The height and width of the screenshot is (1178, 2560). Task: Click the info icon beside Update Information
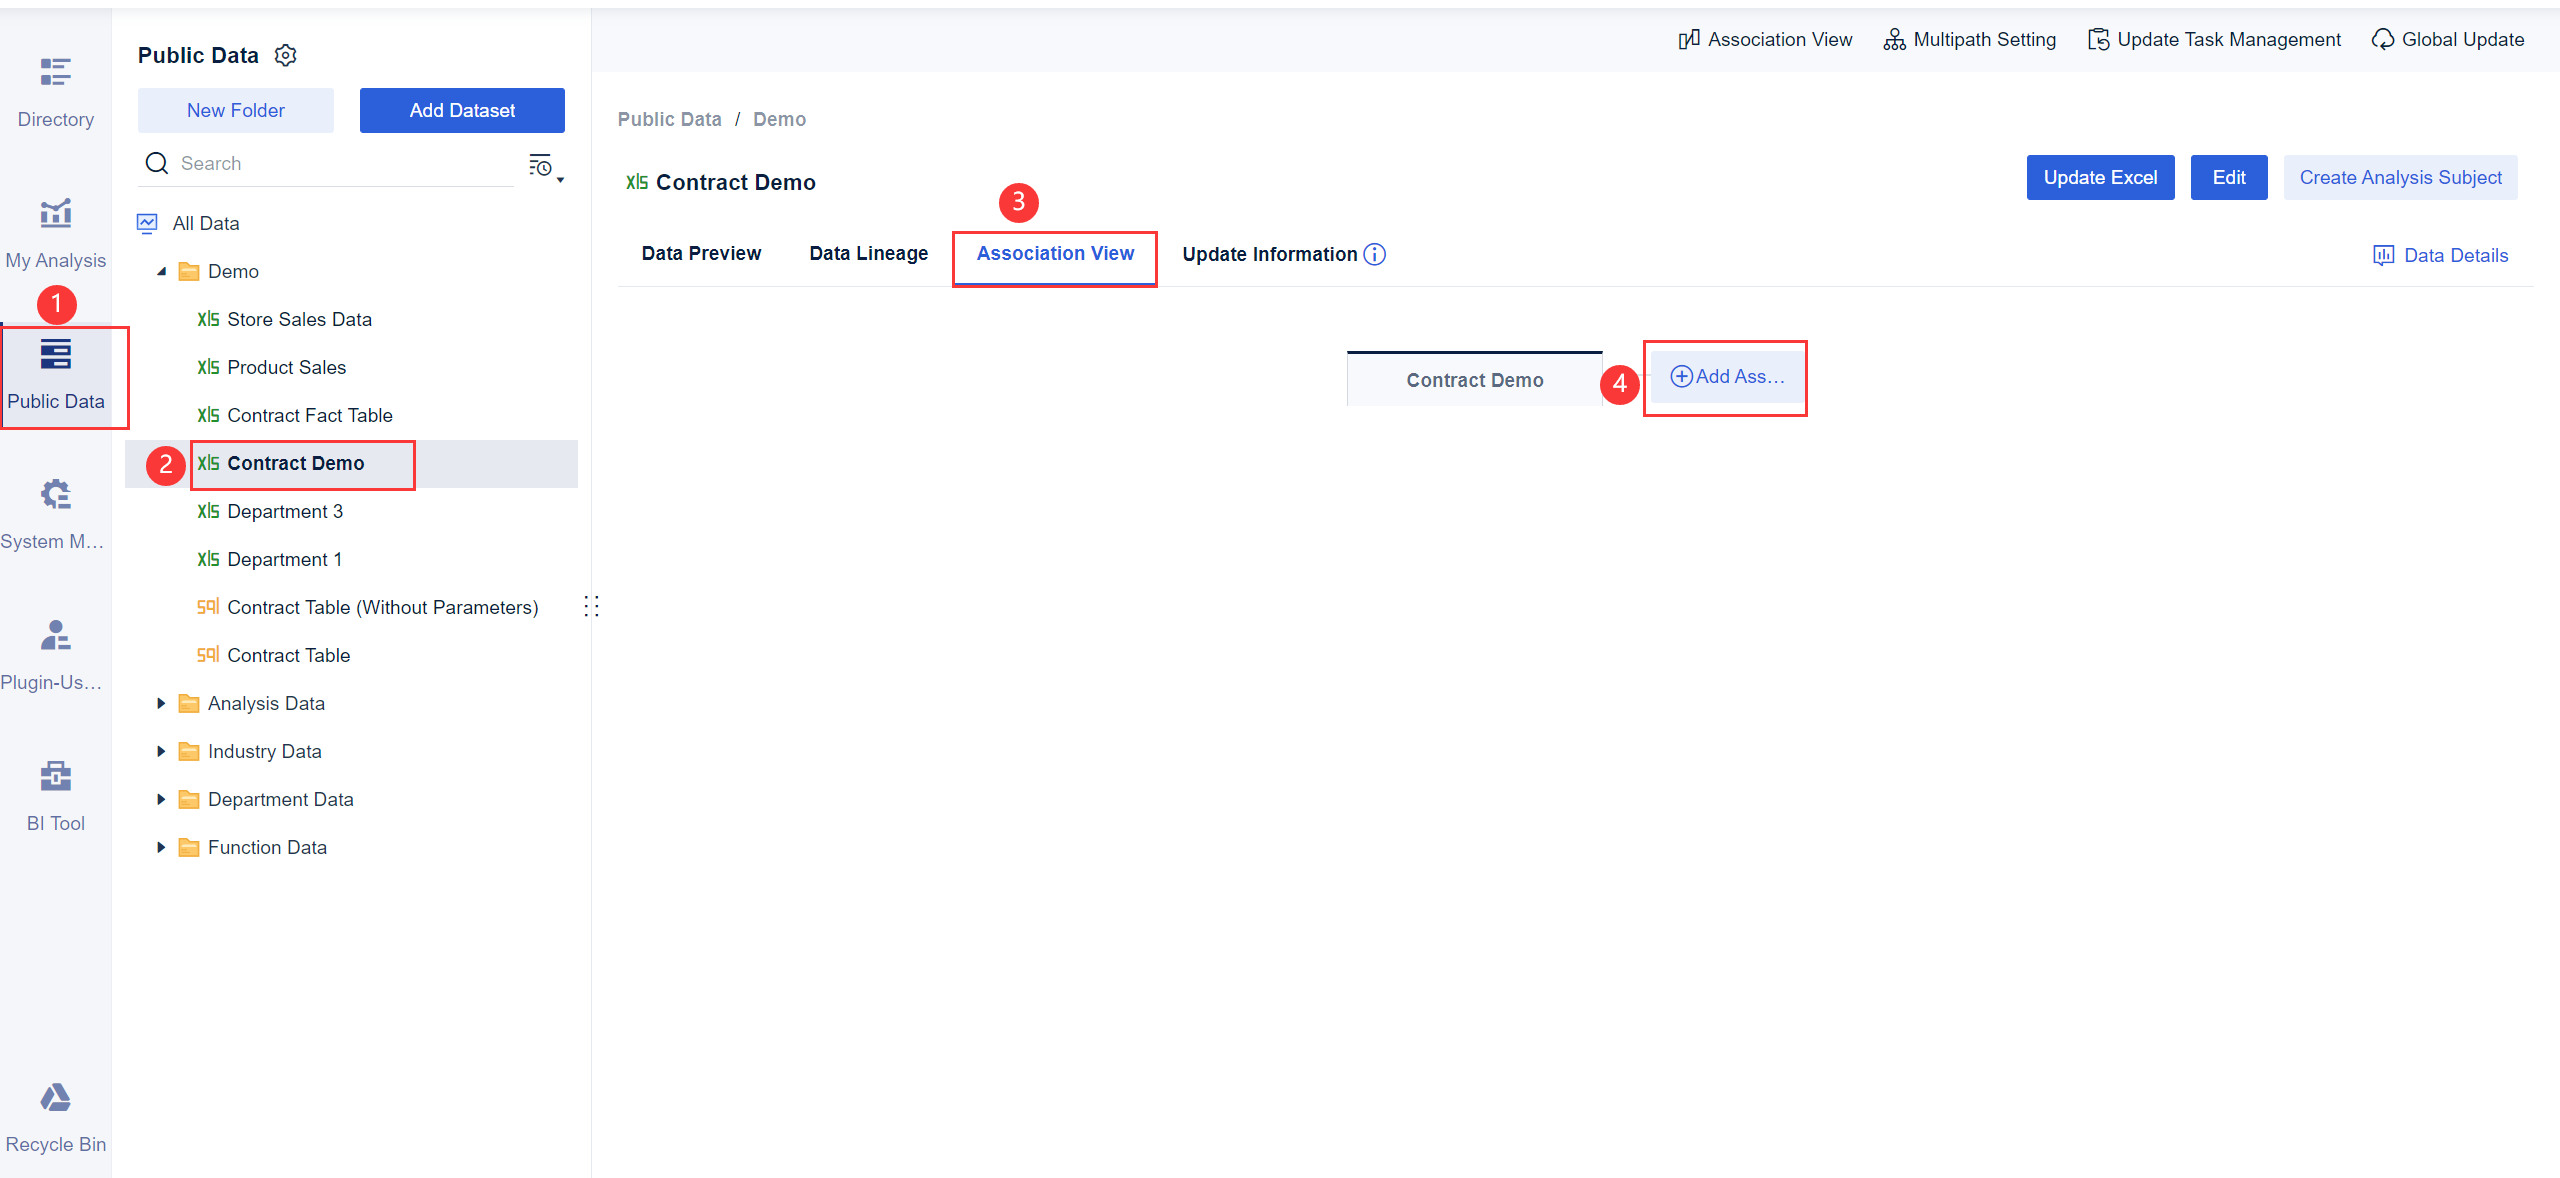pyautogui.click(x=1376, y=255)
